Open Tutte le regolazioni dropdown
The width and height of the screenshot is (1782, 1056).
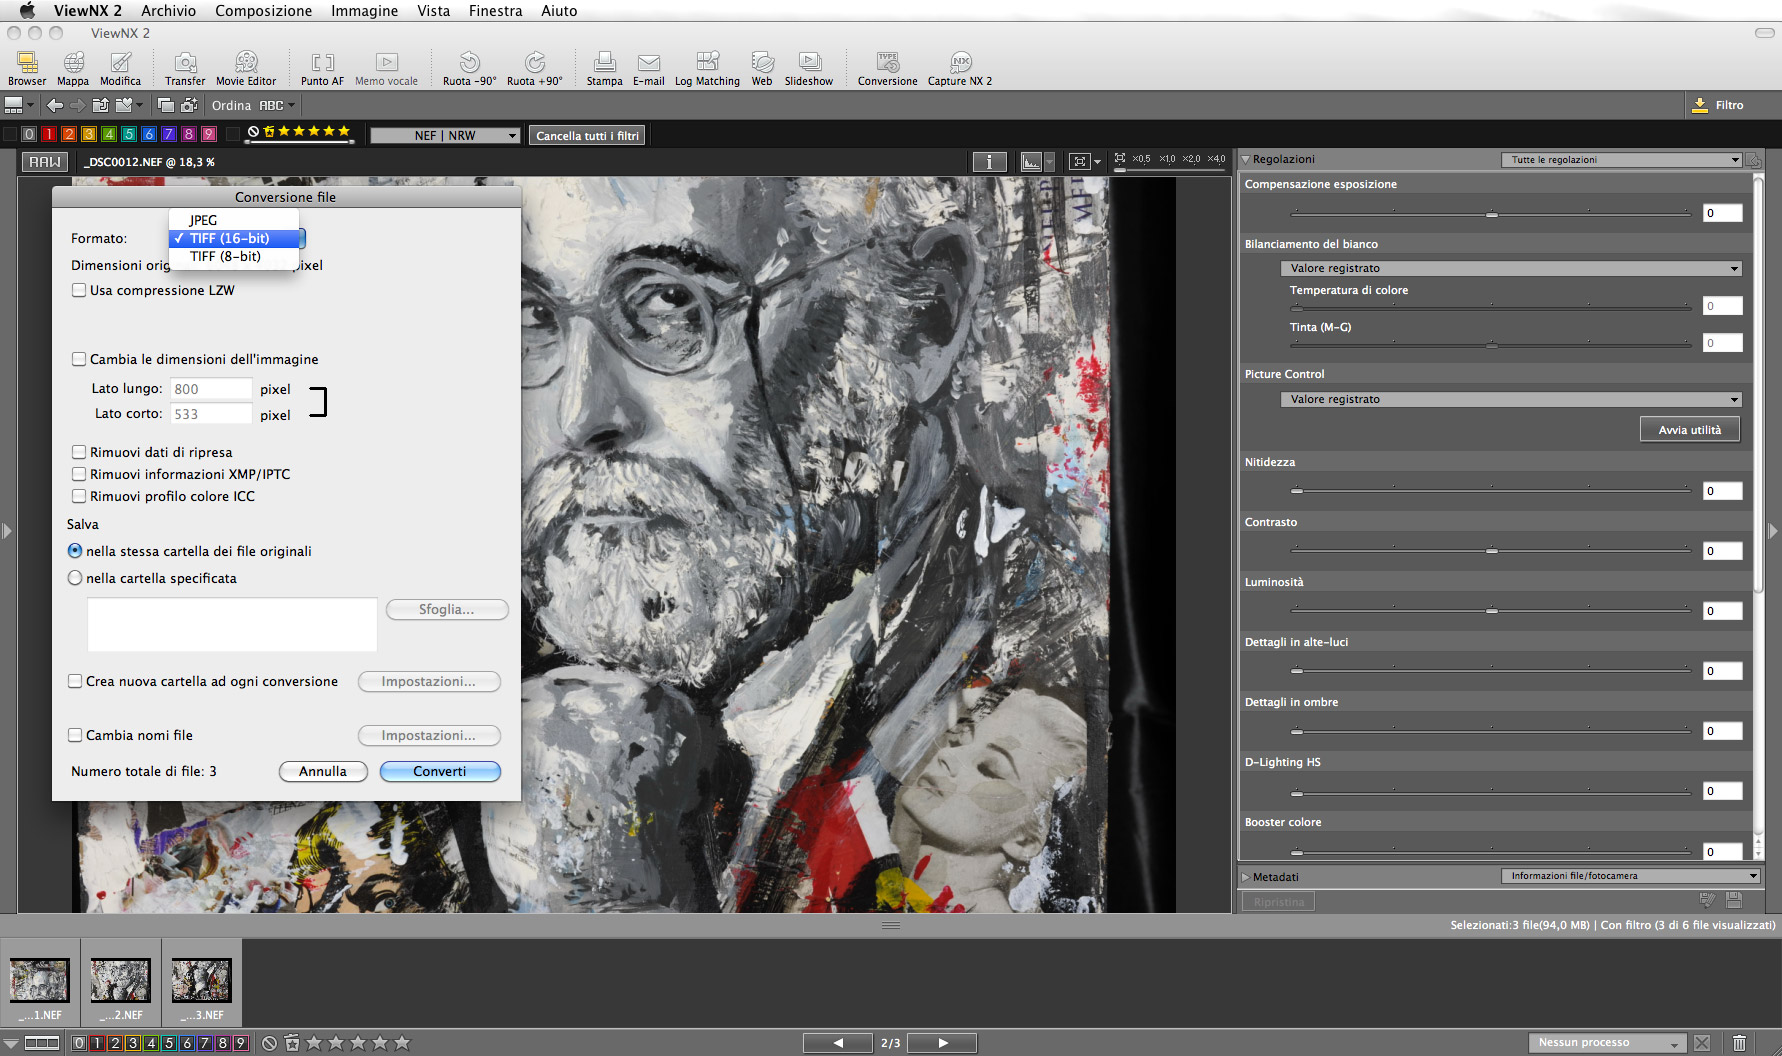1621,160
